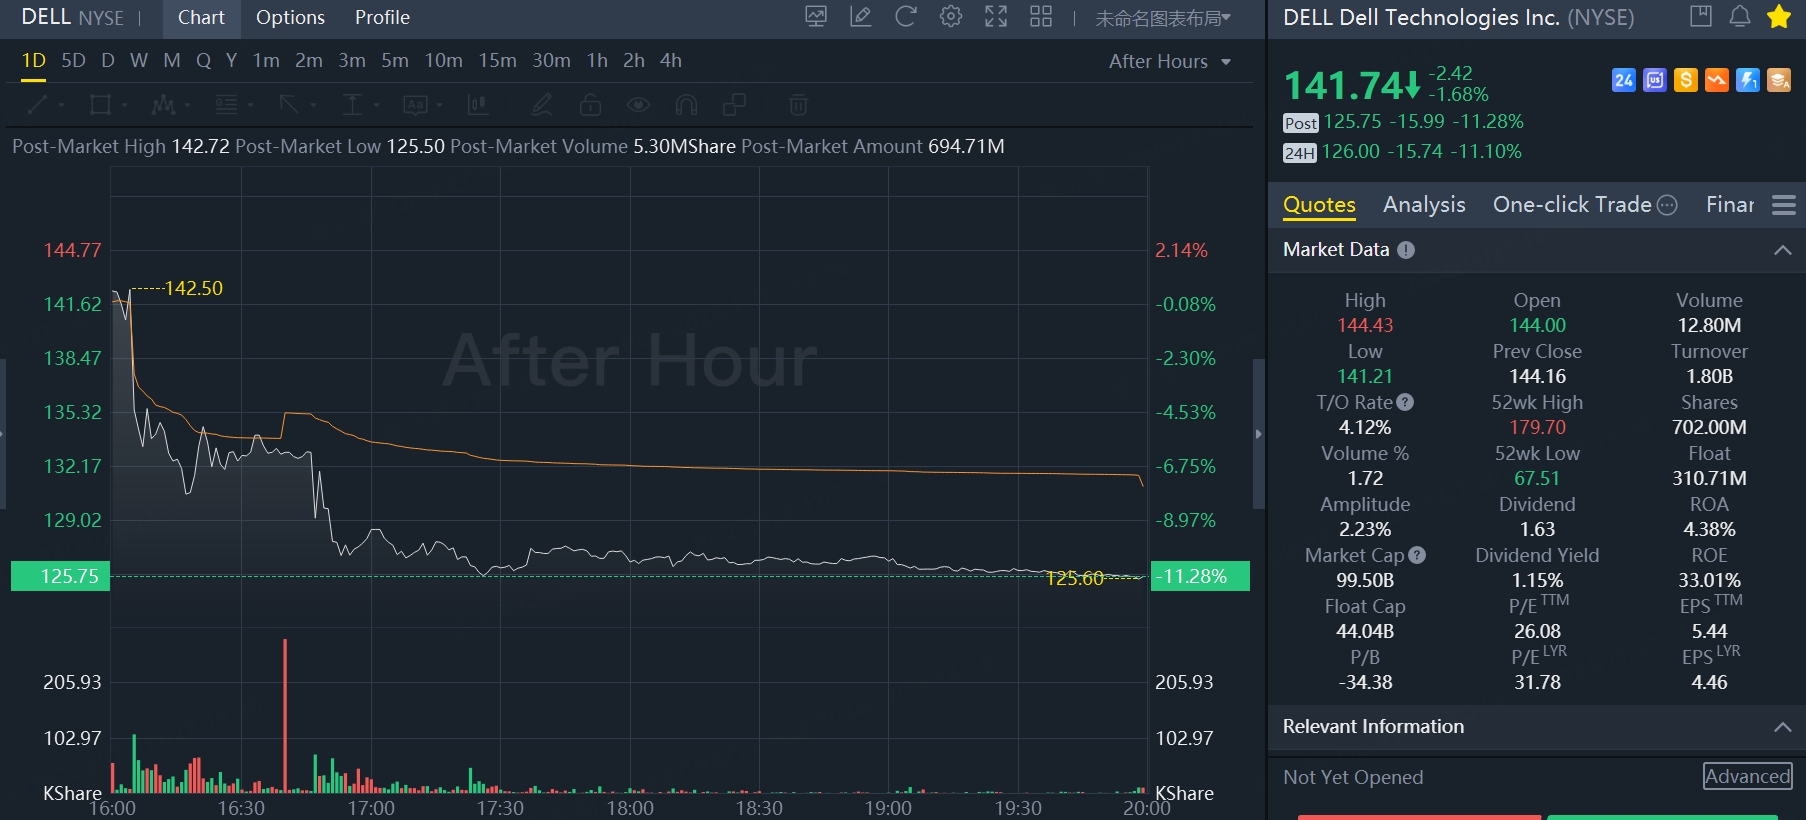Screen dimensions: 1806x820
Task: Switch to the Options tab
Action: pyautogui.click(x=290, y=18)
